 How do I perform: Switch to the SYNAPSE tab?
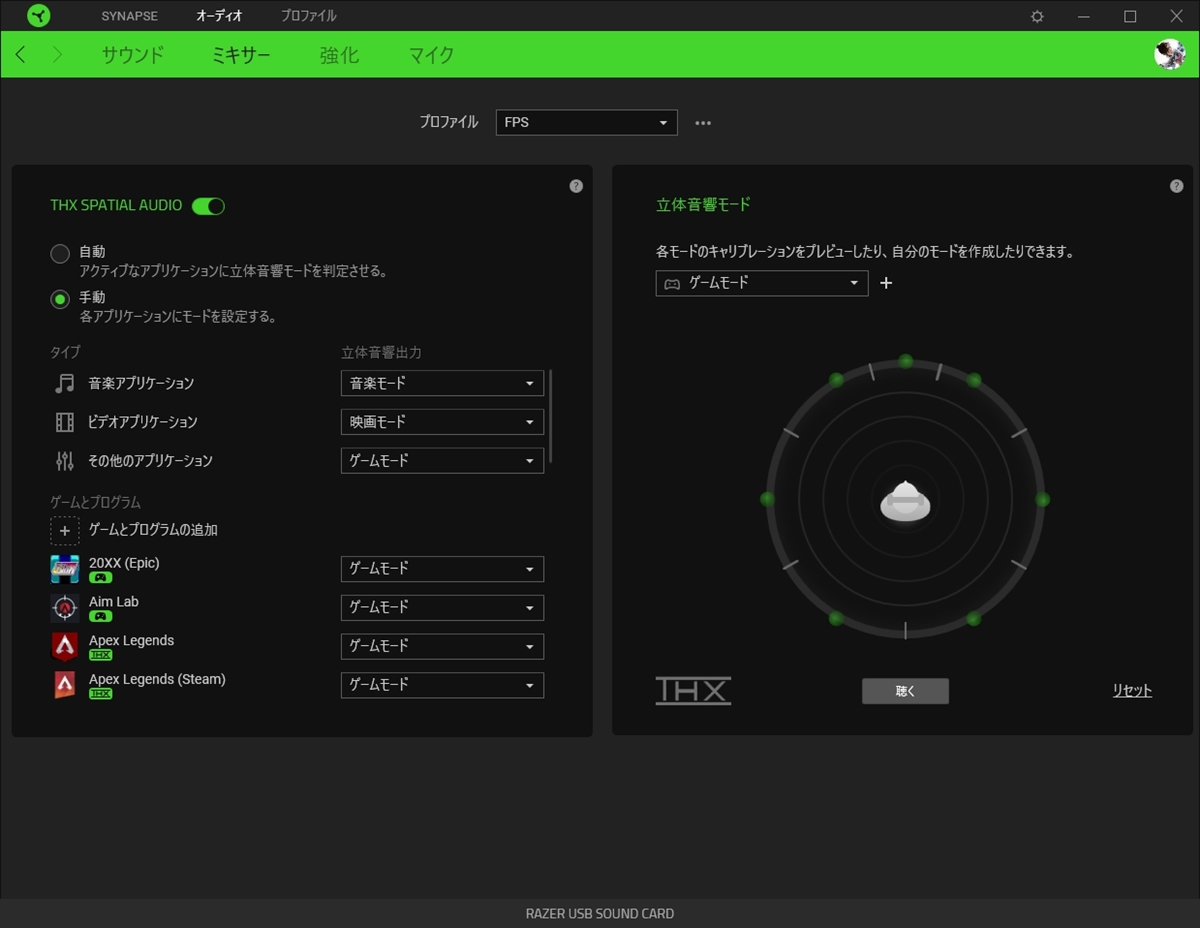pos(129,16)
